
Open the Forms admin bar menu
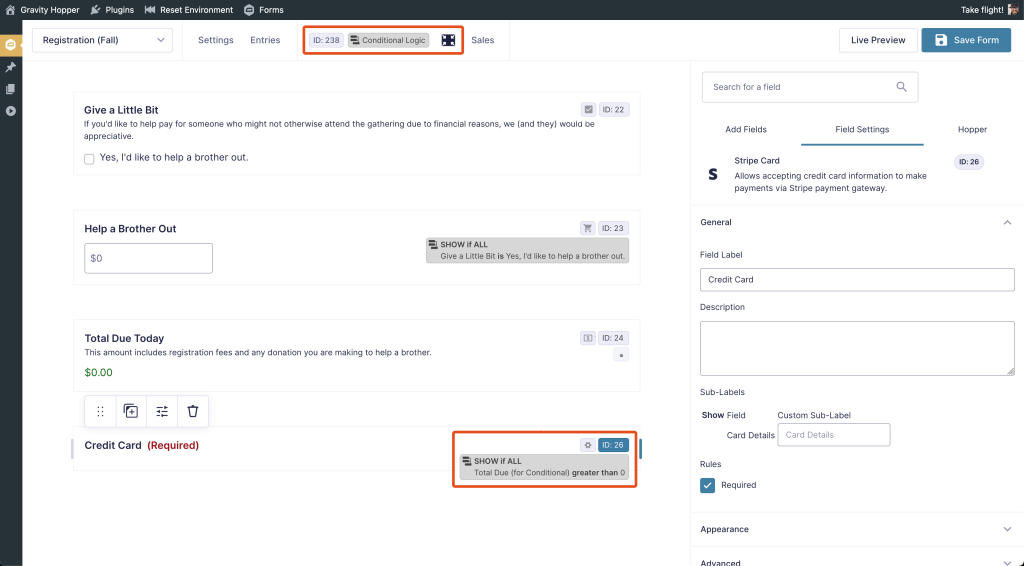tap(263, 10)
